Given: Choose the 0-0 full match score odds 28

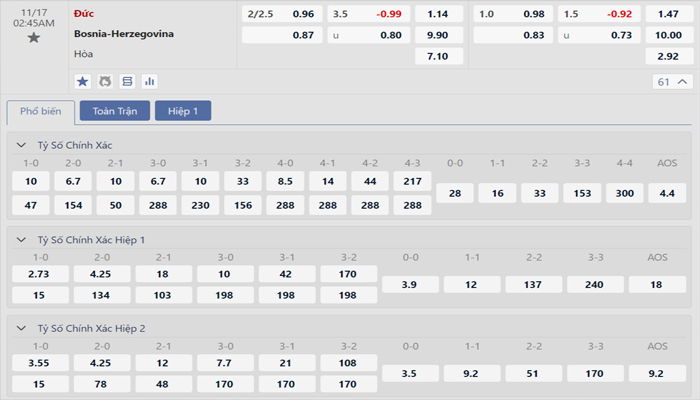Looking at the screenshot, I should pos(455,192).
